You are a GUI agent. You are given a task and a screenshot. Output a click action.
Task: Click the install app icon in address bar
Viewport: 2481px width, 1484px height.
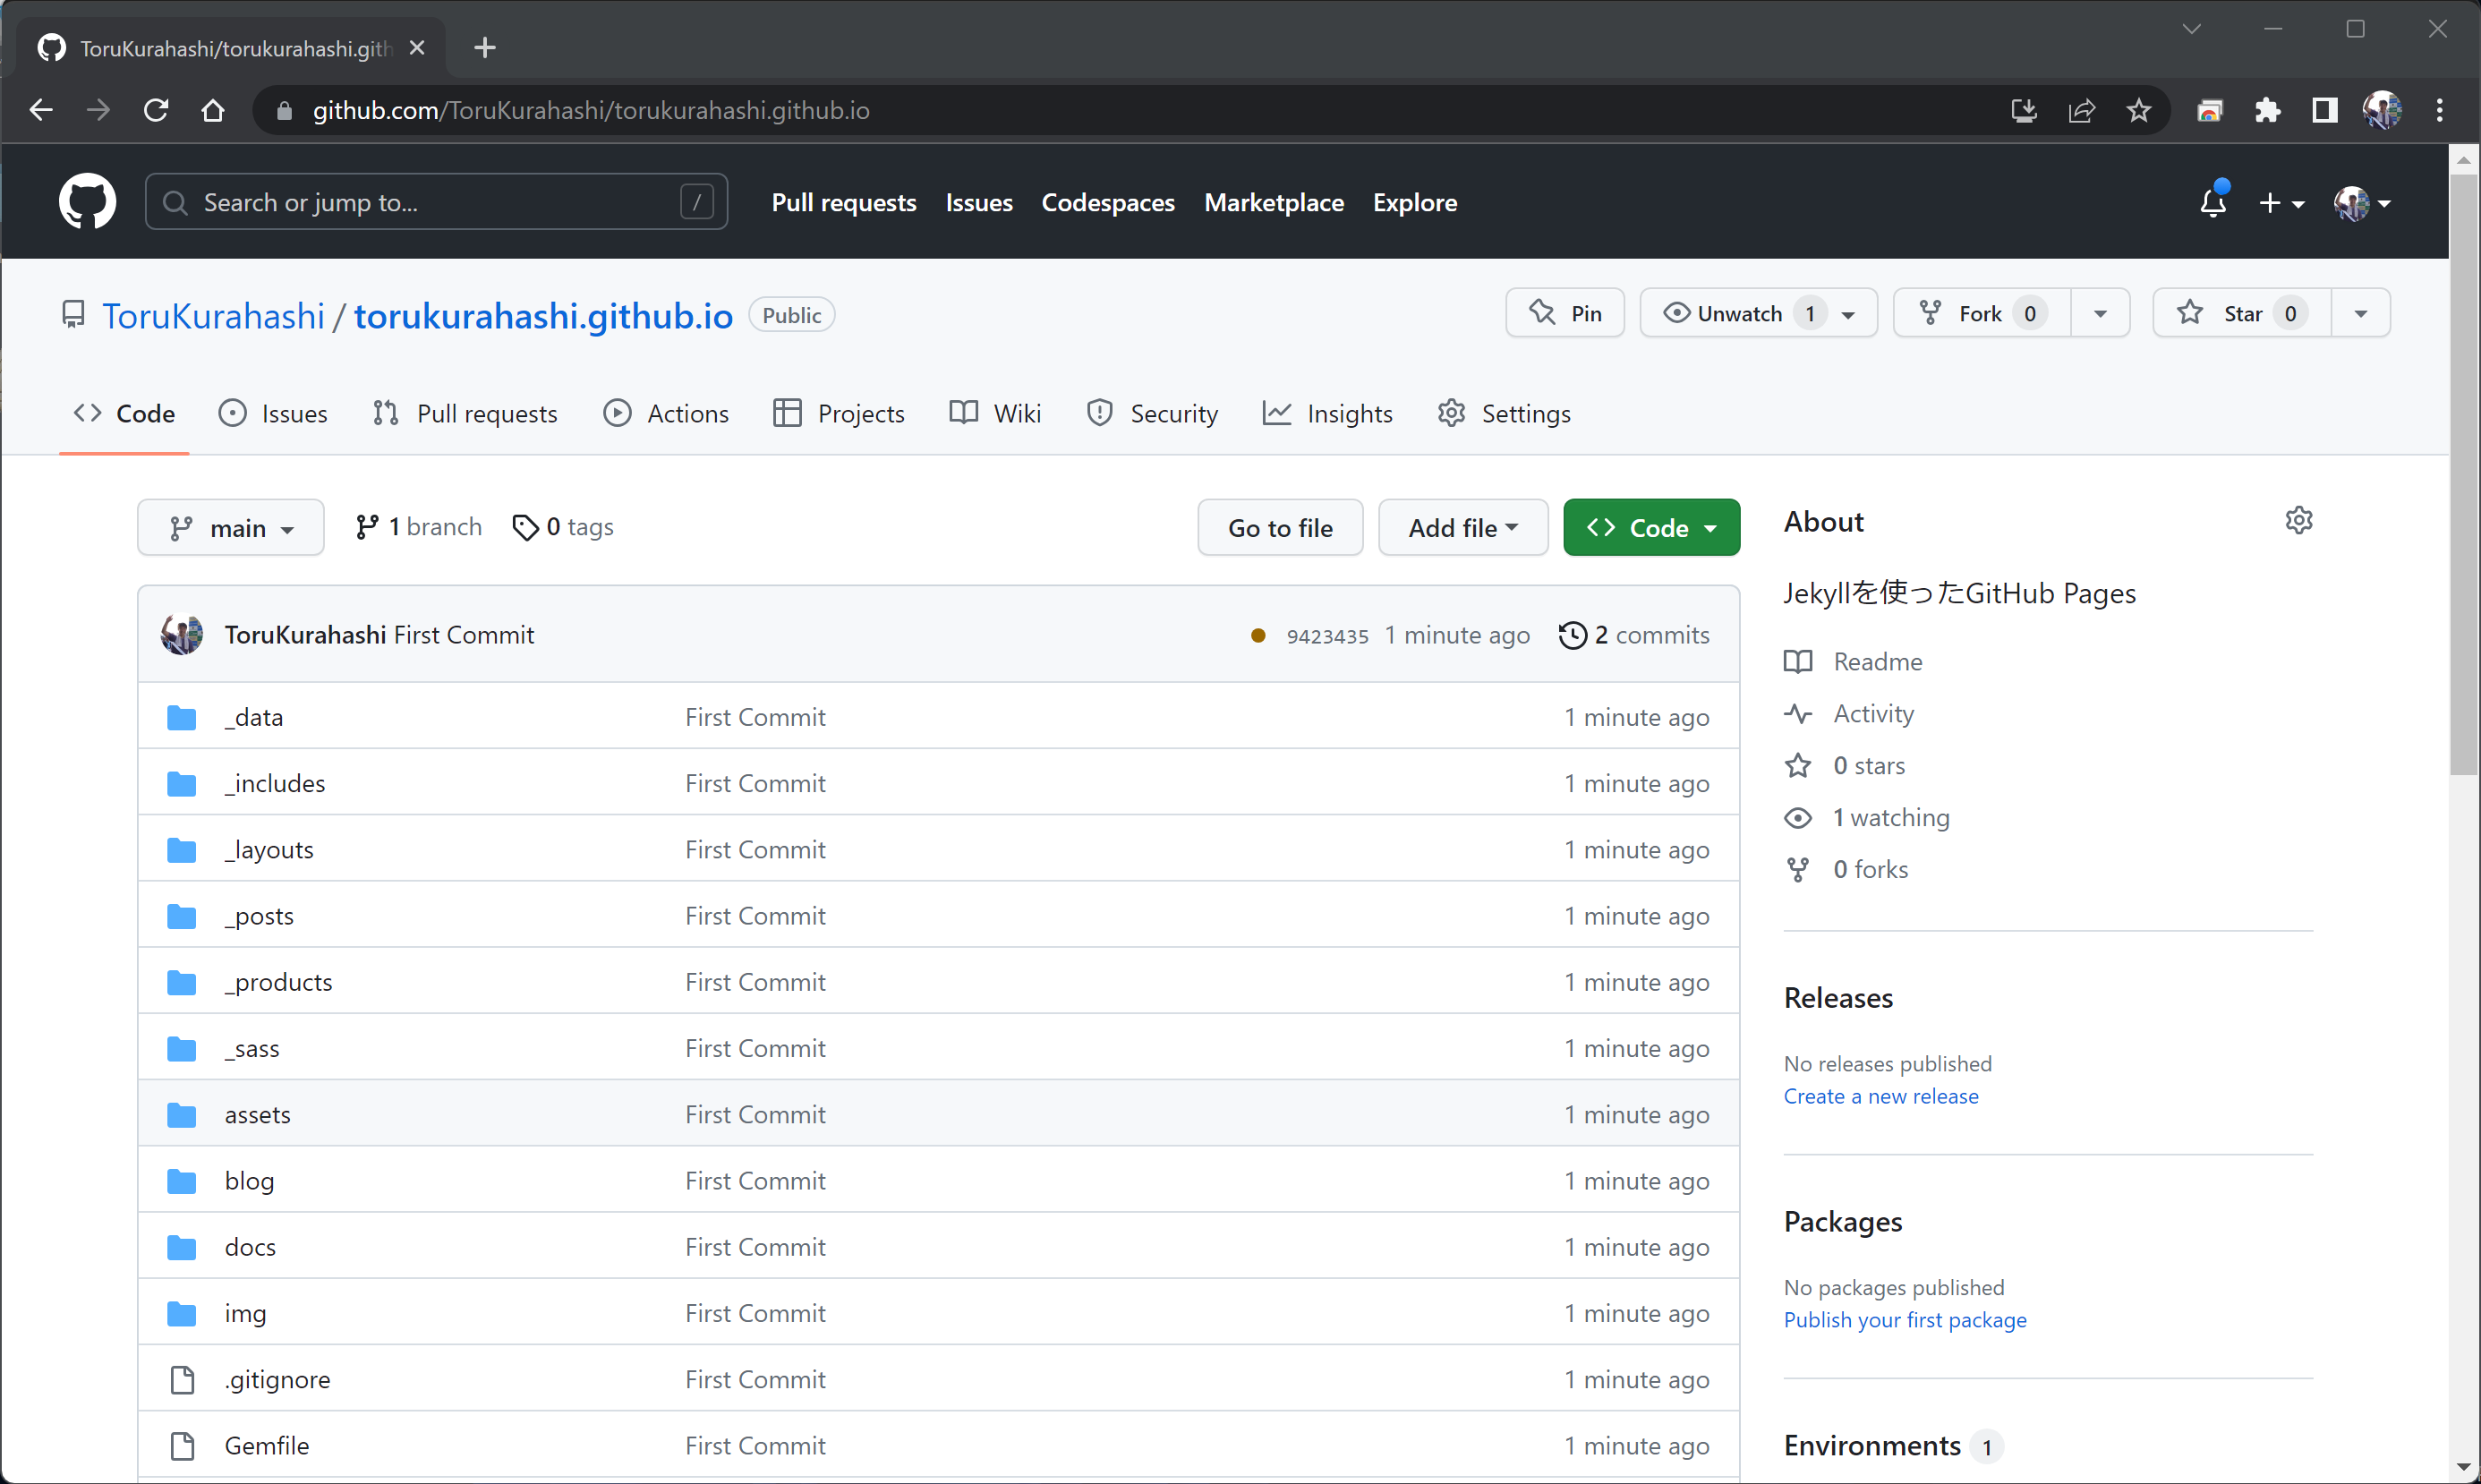2024,110
